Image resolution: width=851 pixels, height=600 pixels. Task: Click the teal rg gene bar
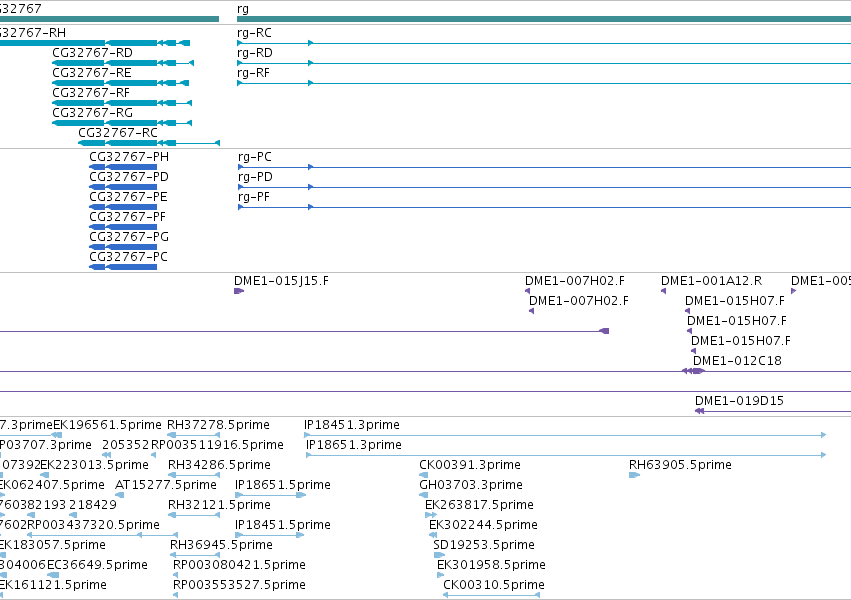point(544,19)
